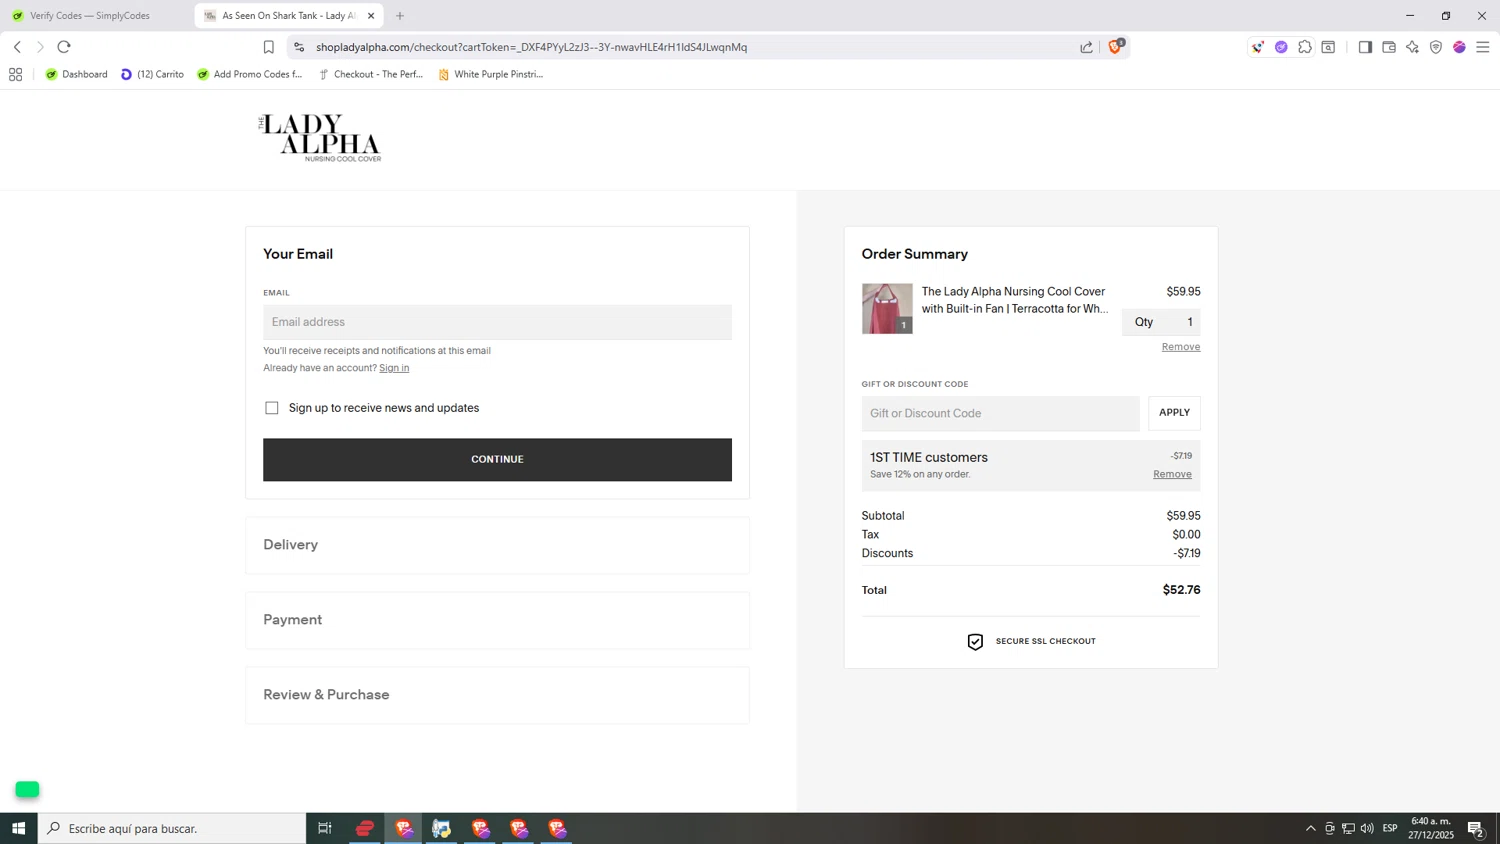1500x844 pixels.
Task: Click the product title The Lady Alpha Nursing Cool Cover
Action: point(1014,300)
